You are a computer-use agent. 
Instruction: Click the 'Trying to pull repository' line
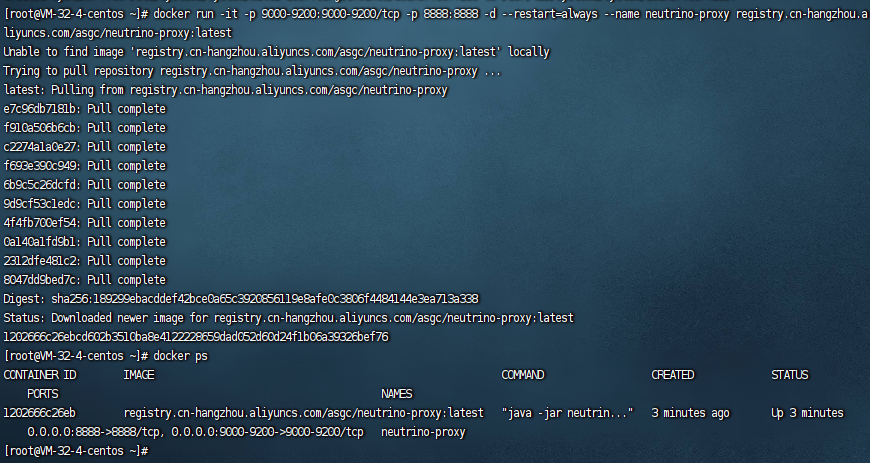[x=252, y=71]
